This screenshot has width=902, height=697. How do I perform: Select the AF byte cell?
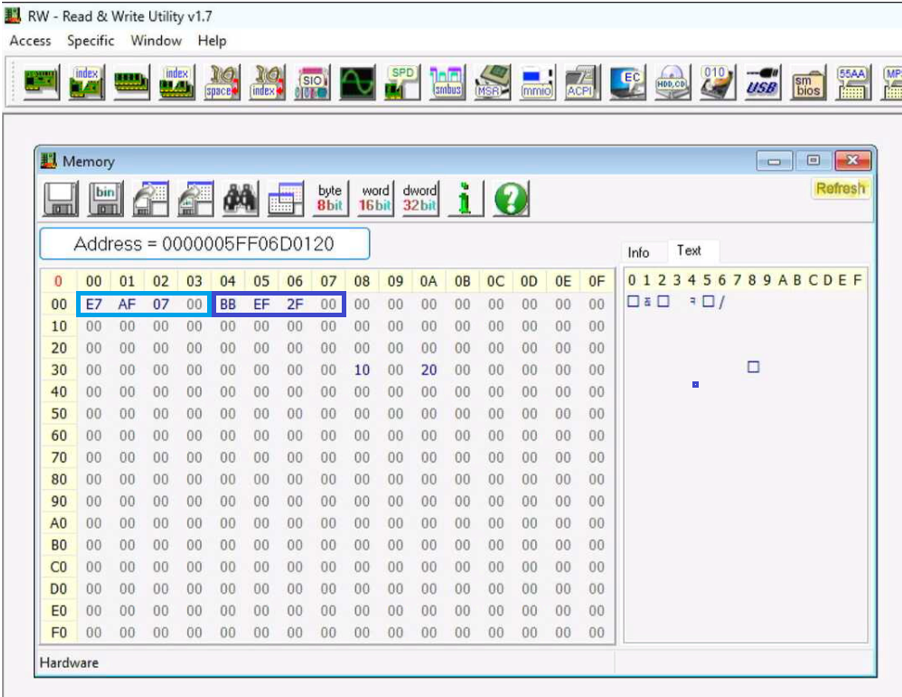click(127, 304)
